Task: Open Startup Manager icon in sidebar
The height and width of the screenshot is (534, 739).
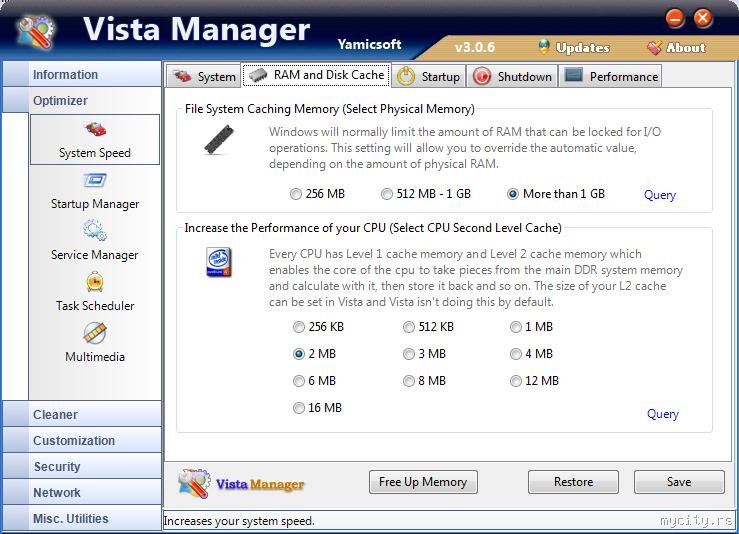Action: (x=95, y=180)
